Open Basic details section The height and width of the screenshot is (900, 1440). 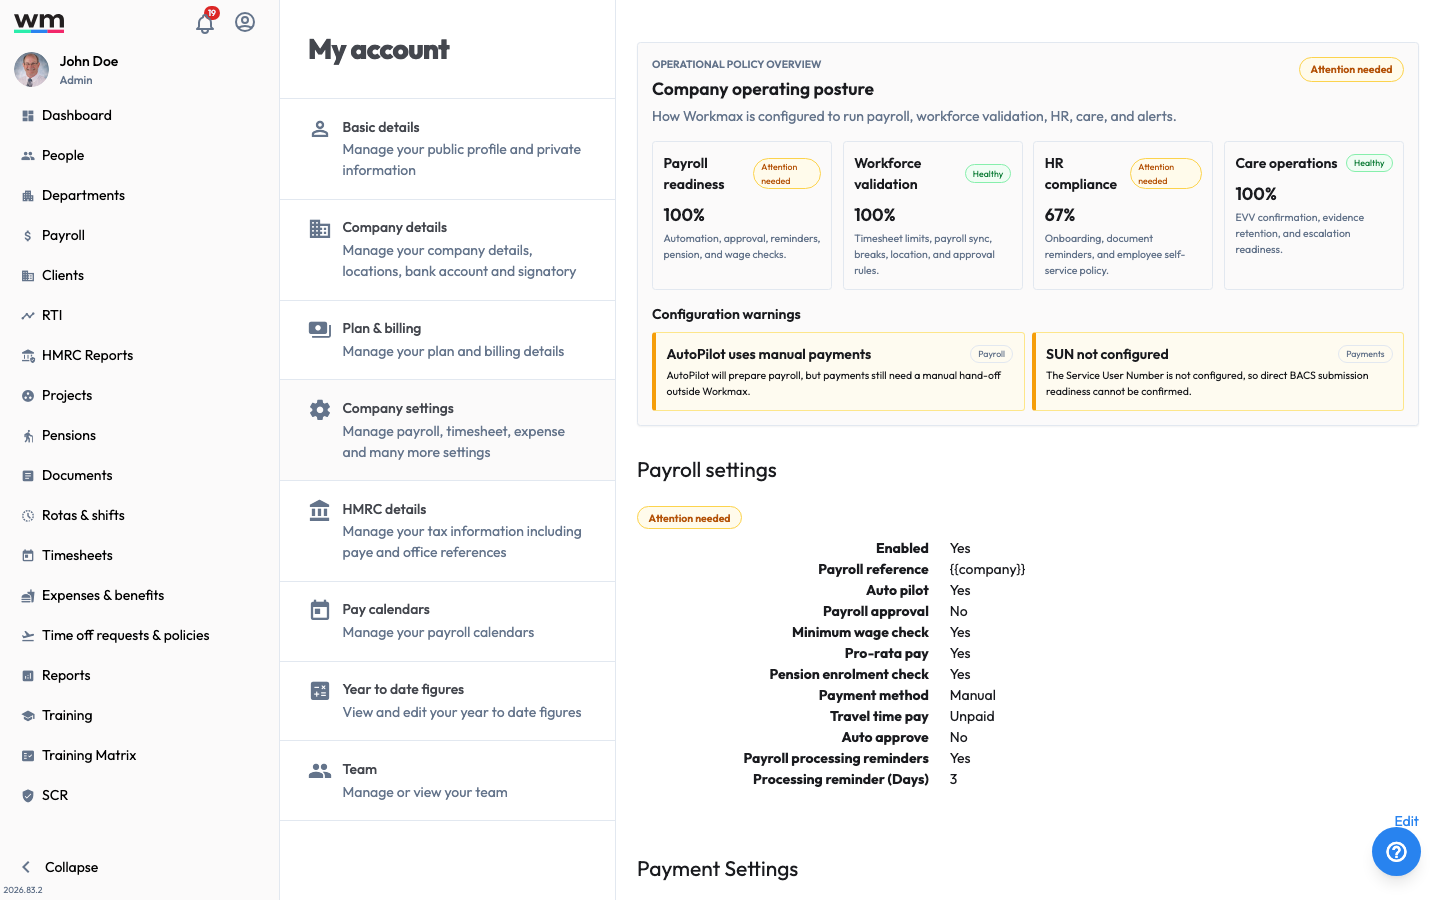447,149
